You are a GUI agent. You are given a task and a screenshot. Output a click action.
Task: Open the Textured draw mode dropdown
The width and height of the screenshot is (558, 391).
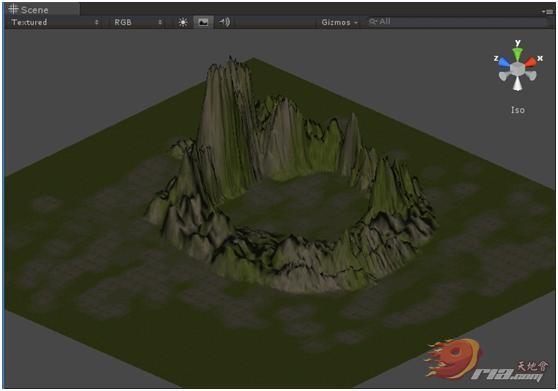pos(55,22)
